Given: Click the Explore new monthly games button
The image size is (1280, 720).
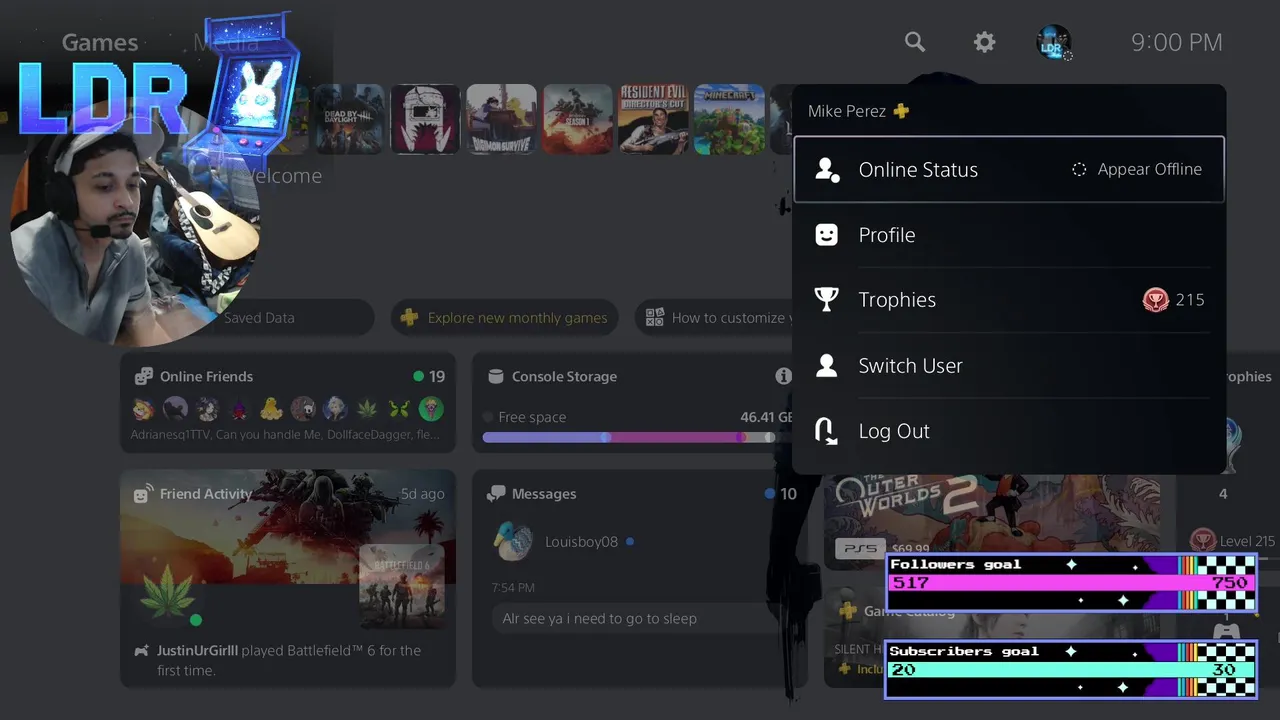Looking at the screenshot, I should pos(505,318).
